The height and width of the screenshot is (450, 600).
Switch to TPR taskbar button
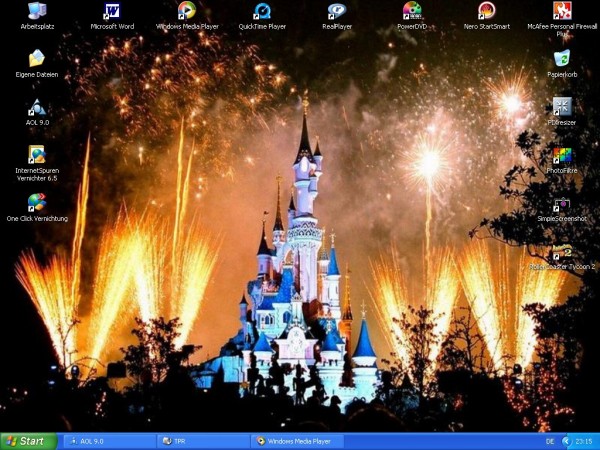(203, 441)
